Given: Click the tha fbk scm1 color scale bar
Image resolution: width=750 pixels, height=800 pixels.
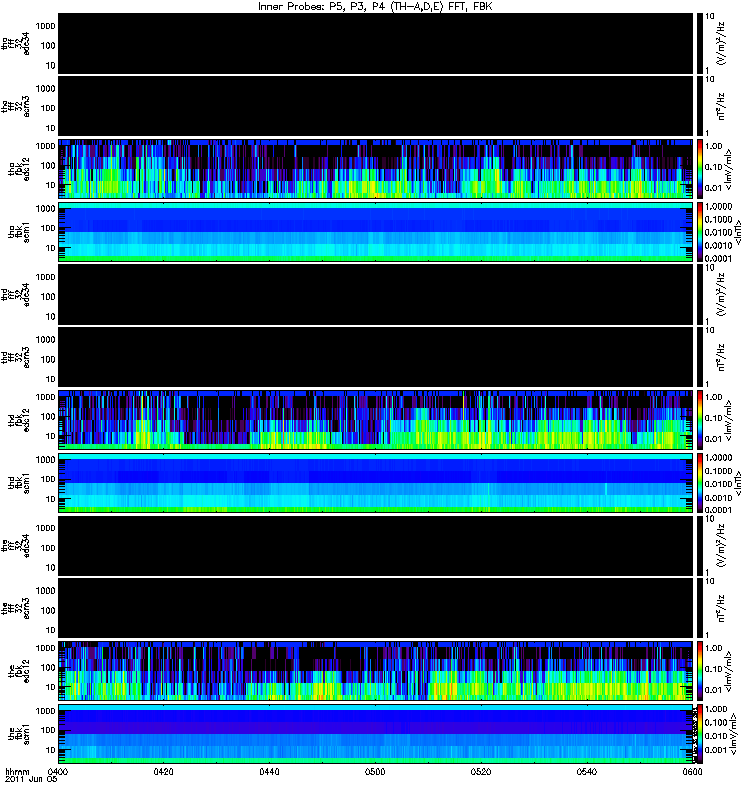Looking at the screenshot, I should pos(699,232).
